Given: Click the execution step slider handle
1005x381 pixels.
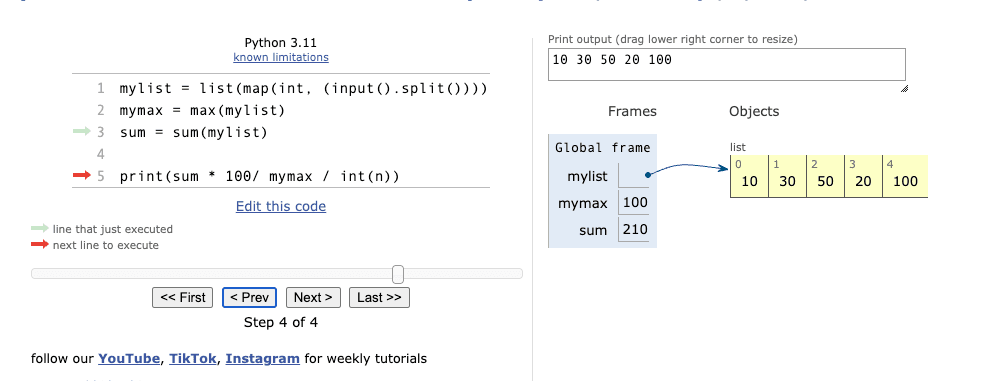Looking at the screenshot, I should pos(398,274).
